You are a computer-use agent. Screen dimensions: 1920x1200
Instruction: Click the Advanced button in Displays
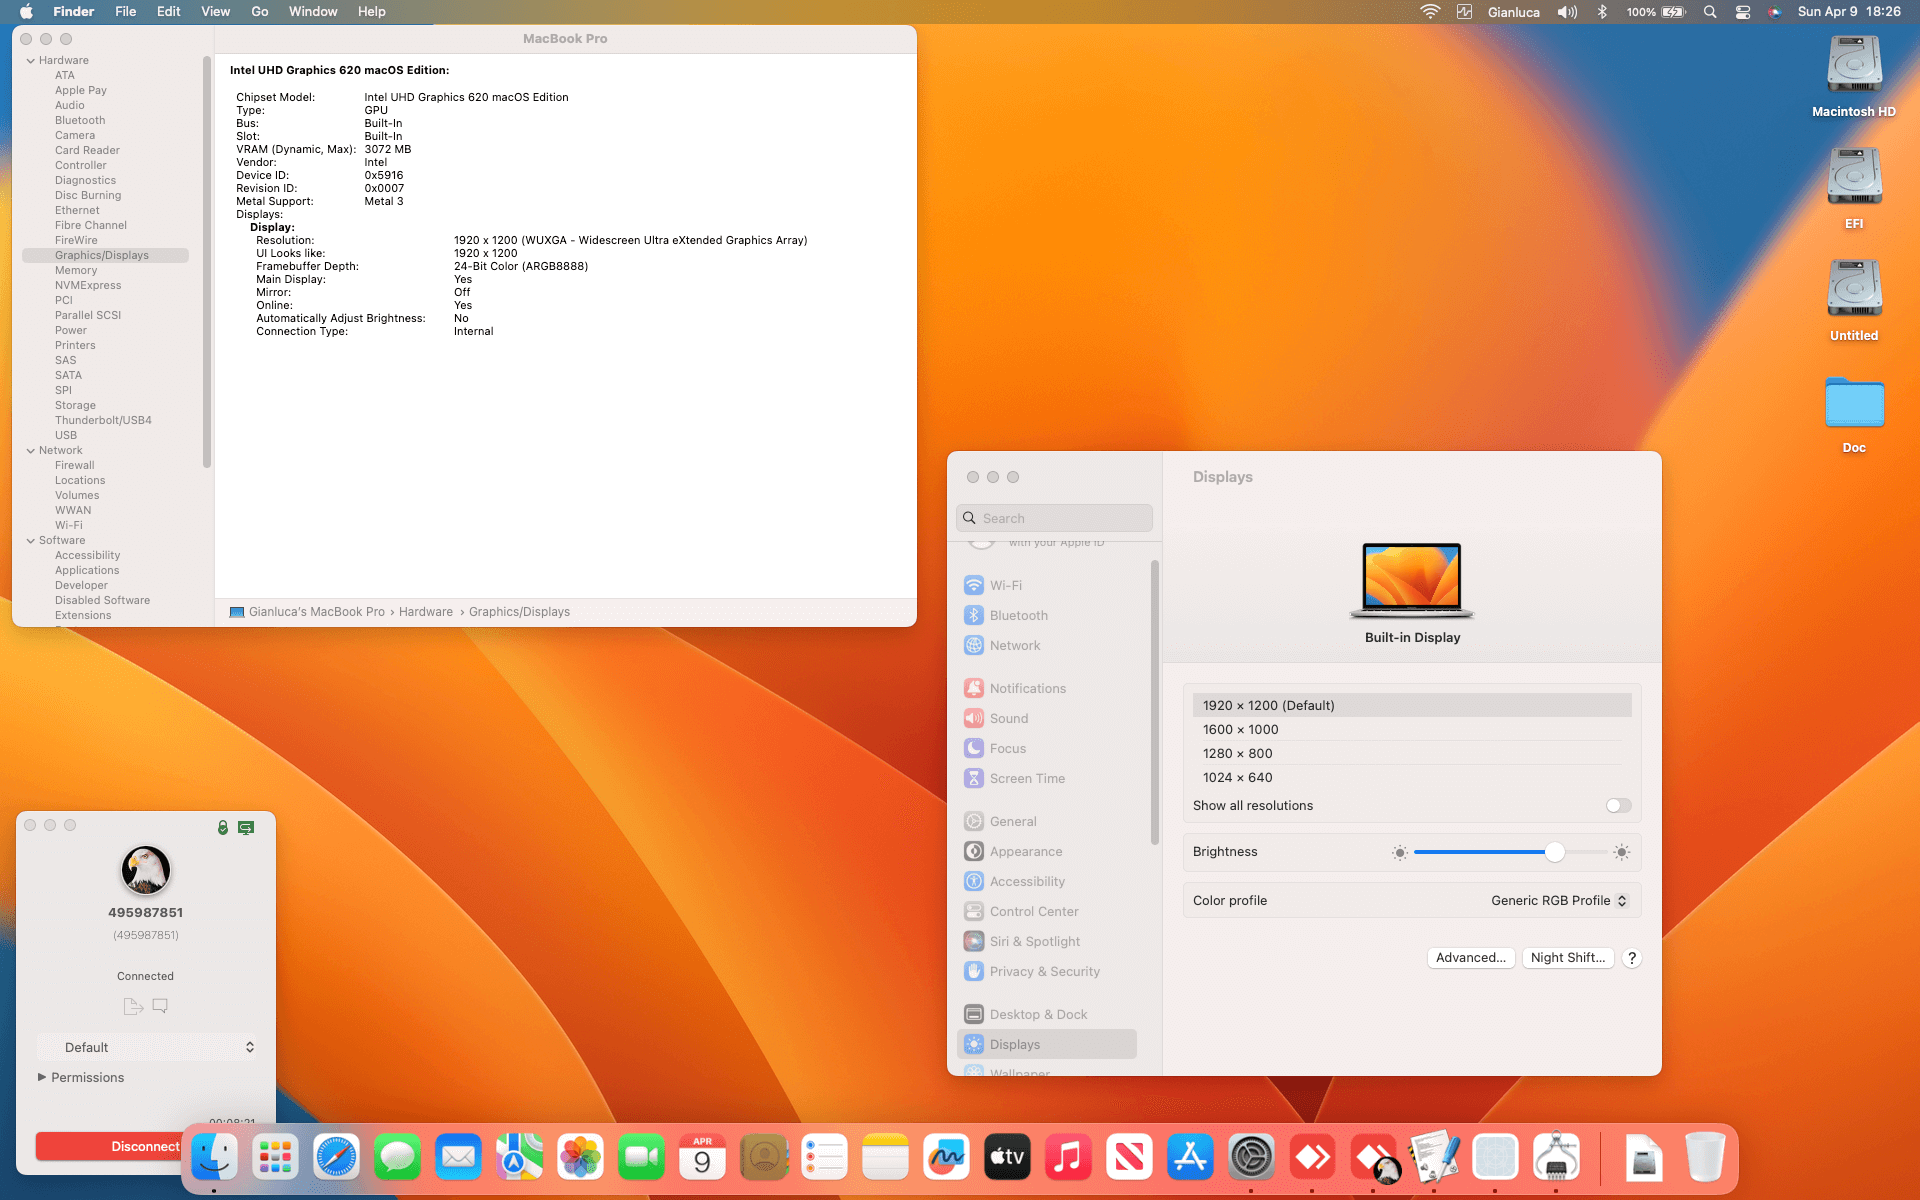(x=1470, y=957)
